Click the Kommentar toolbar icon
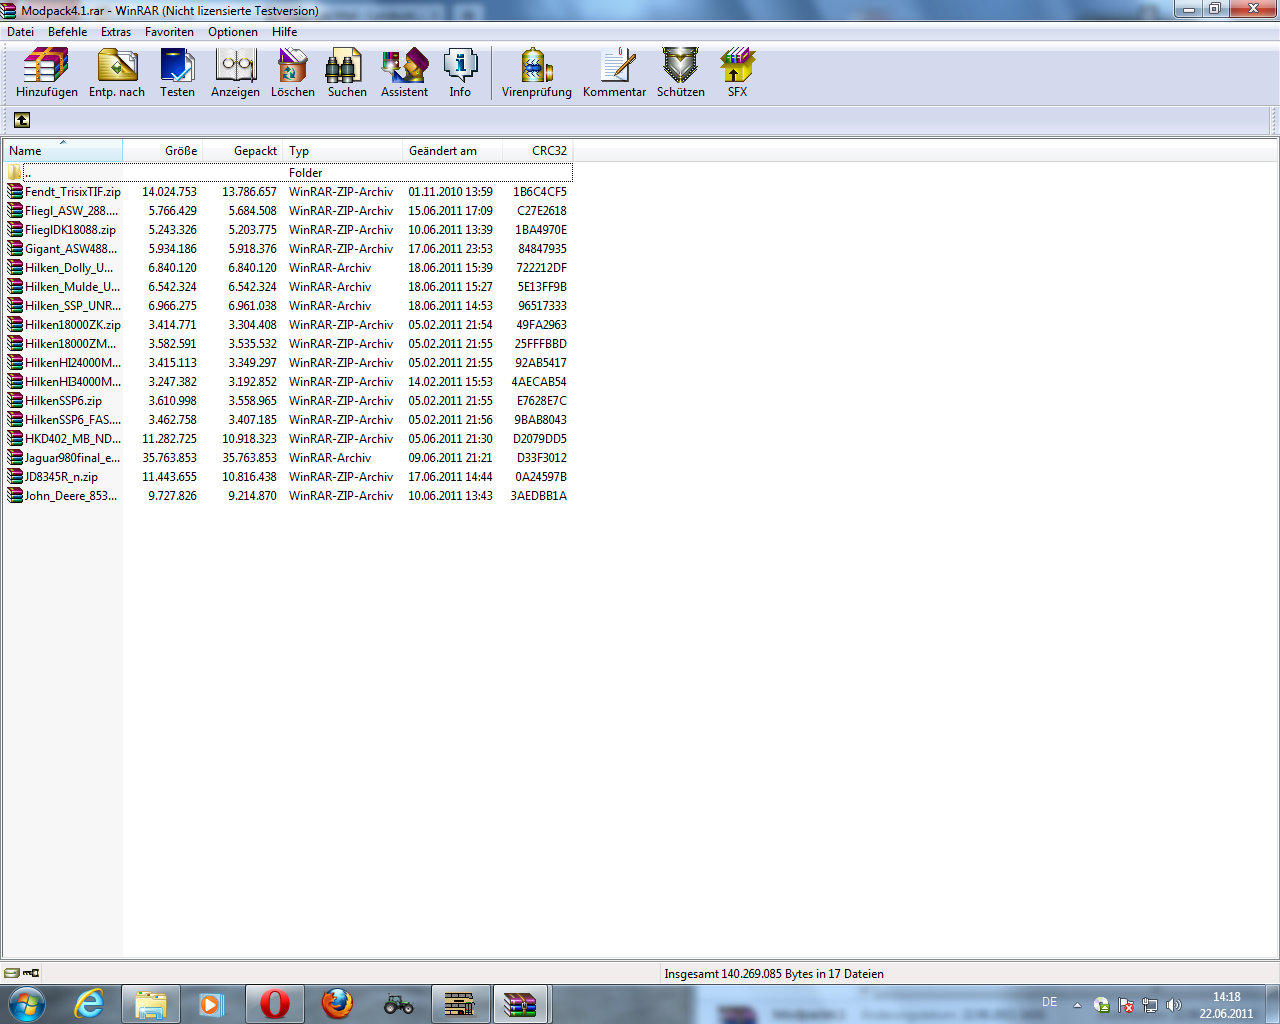 [615, 73]
